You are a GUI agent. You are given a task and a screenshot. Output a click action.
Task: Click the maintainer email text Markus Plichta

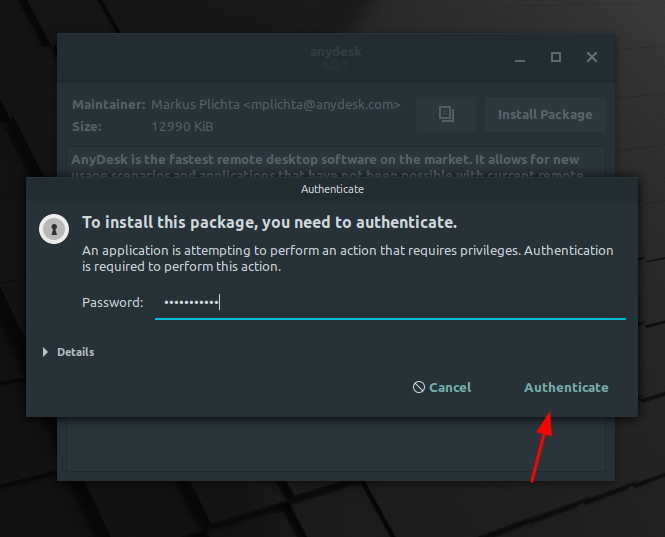[x=276, y=105]
